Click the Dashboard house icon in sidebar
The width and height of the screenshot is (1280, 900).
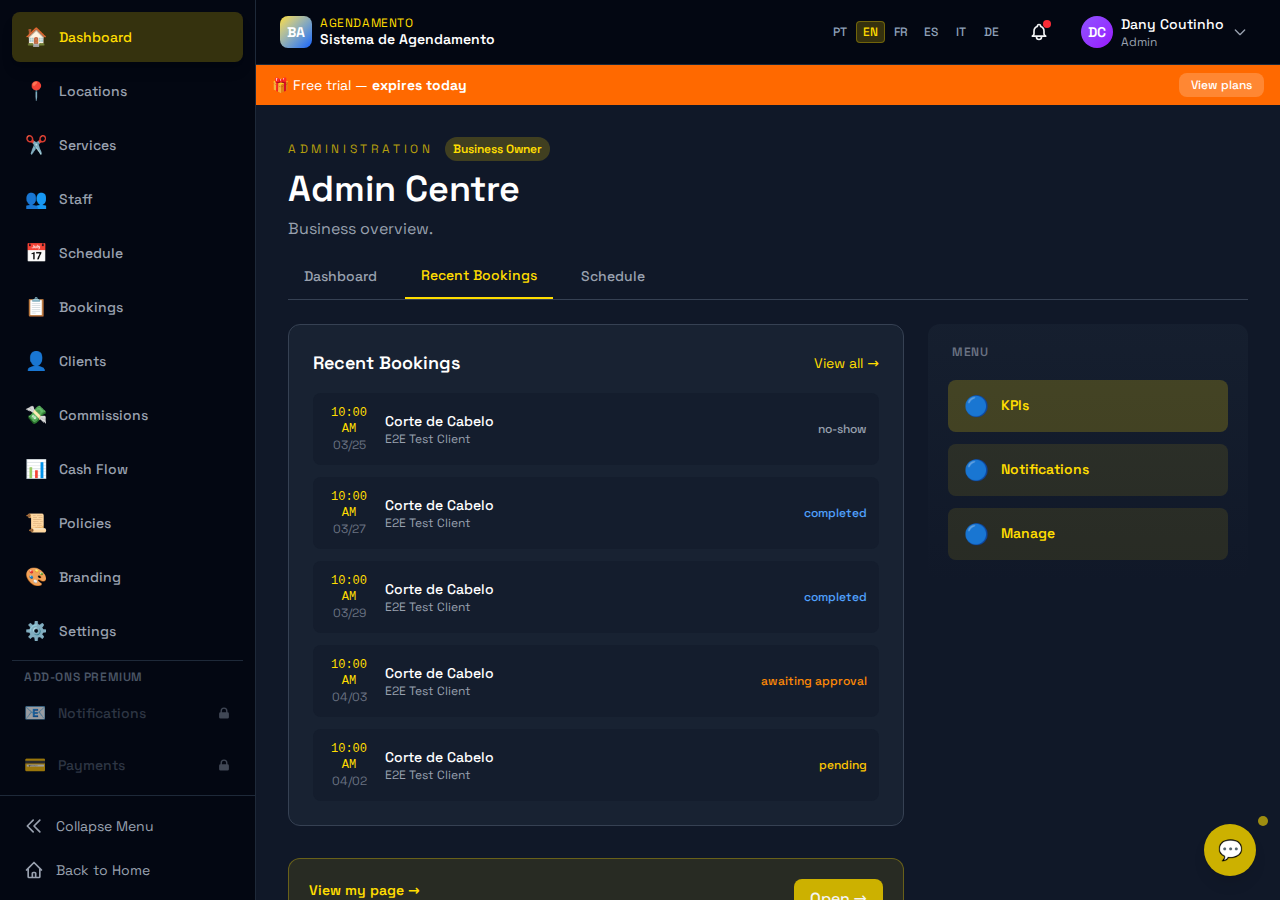(x=36, y=37)
